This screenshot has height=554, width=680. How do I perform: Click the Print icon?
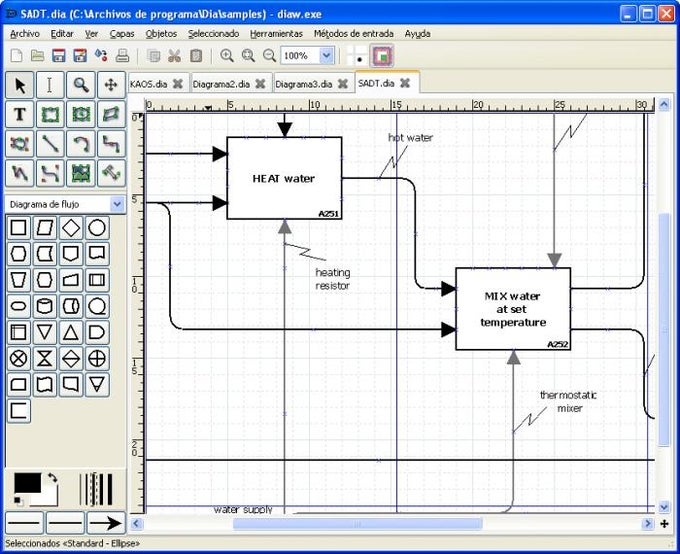coord(122,56)
